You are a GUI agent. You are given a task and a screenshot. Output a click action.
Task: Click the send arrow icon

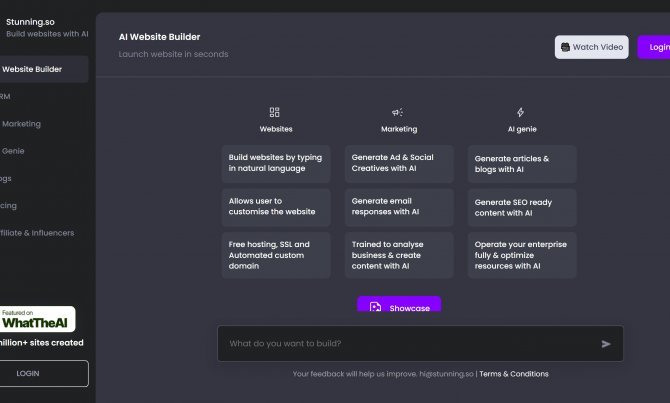[606, 344]
